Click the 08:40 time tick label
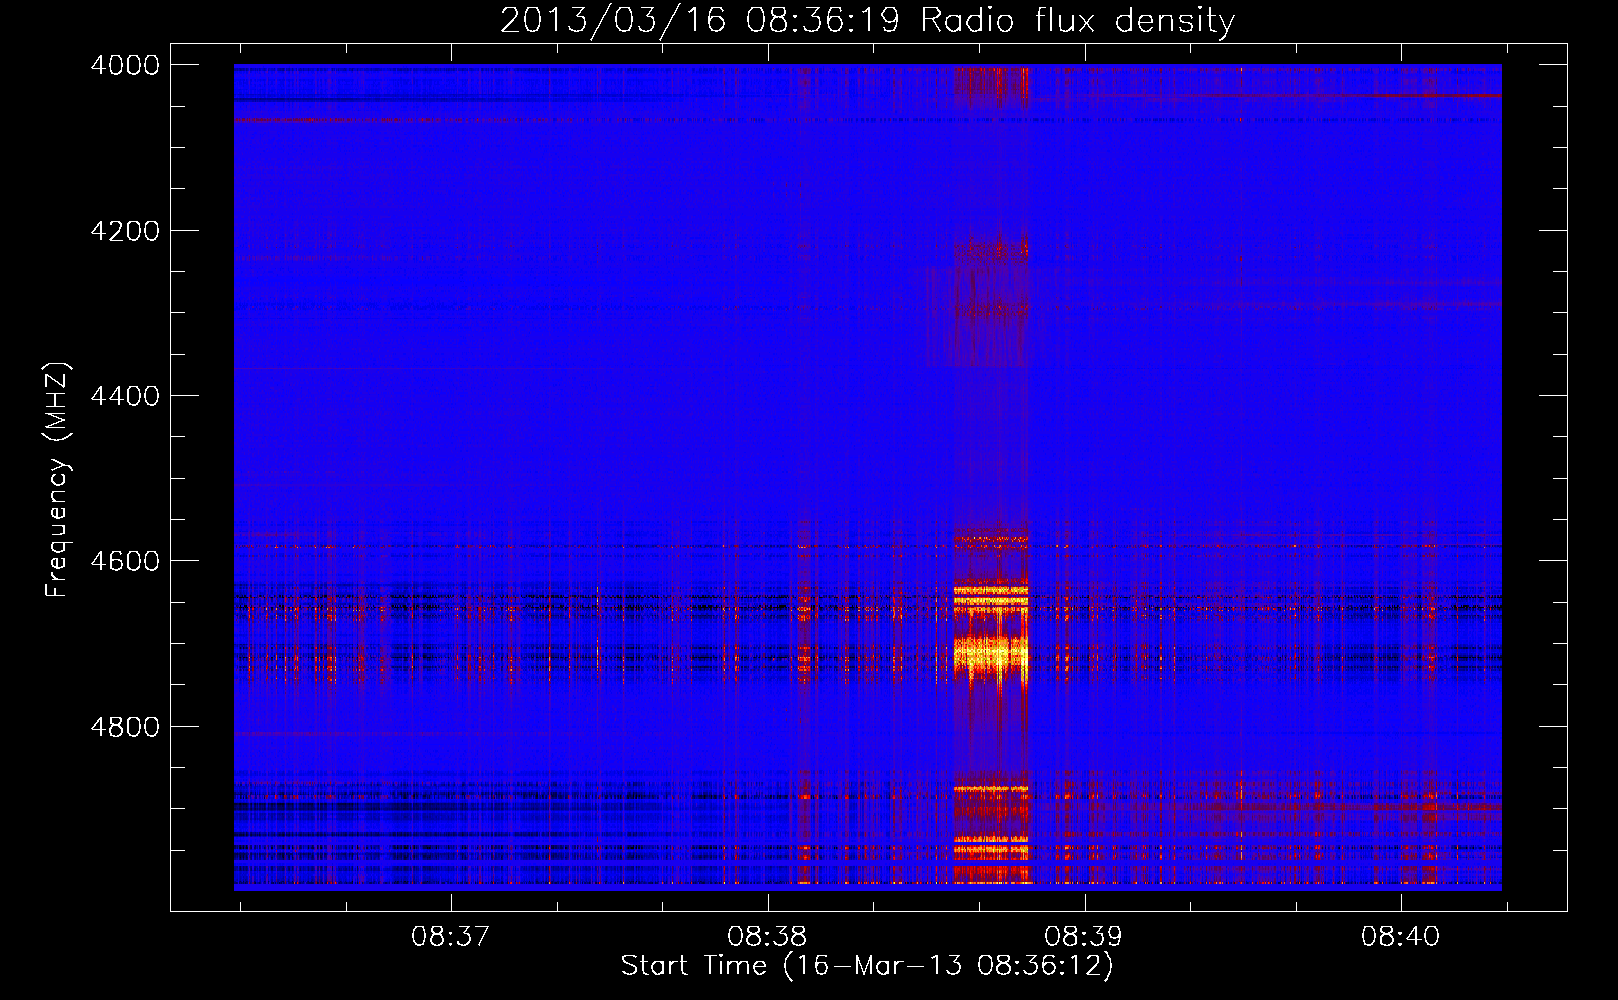1618x1000 pixels. click(x=1400, y=937)
